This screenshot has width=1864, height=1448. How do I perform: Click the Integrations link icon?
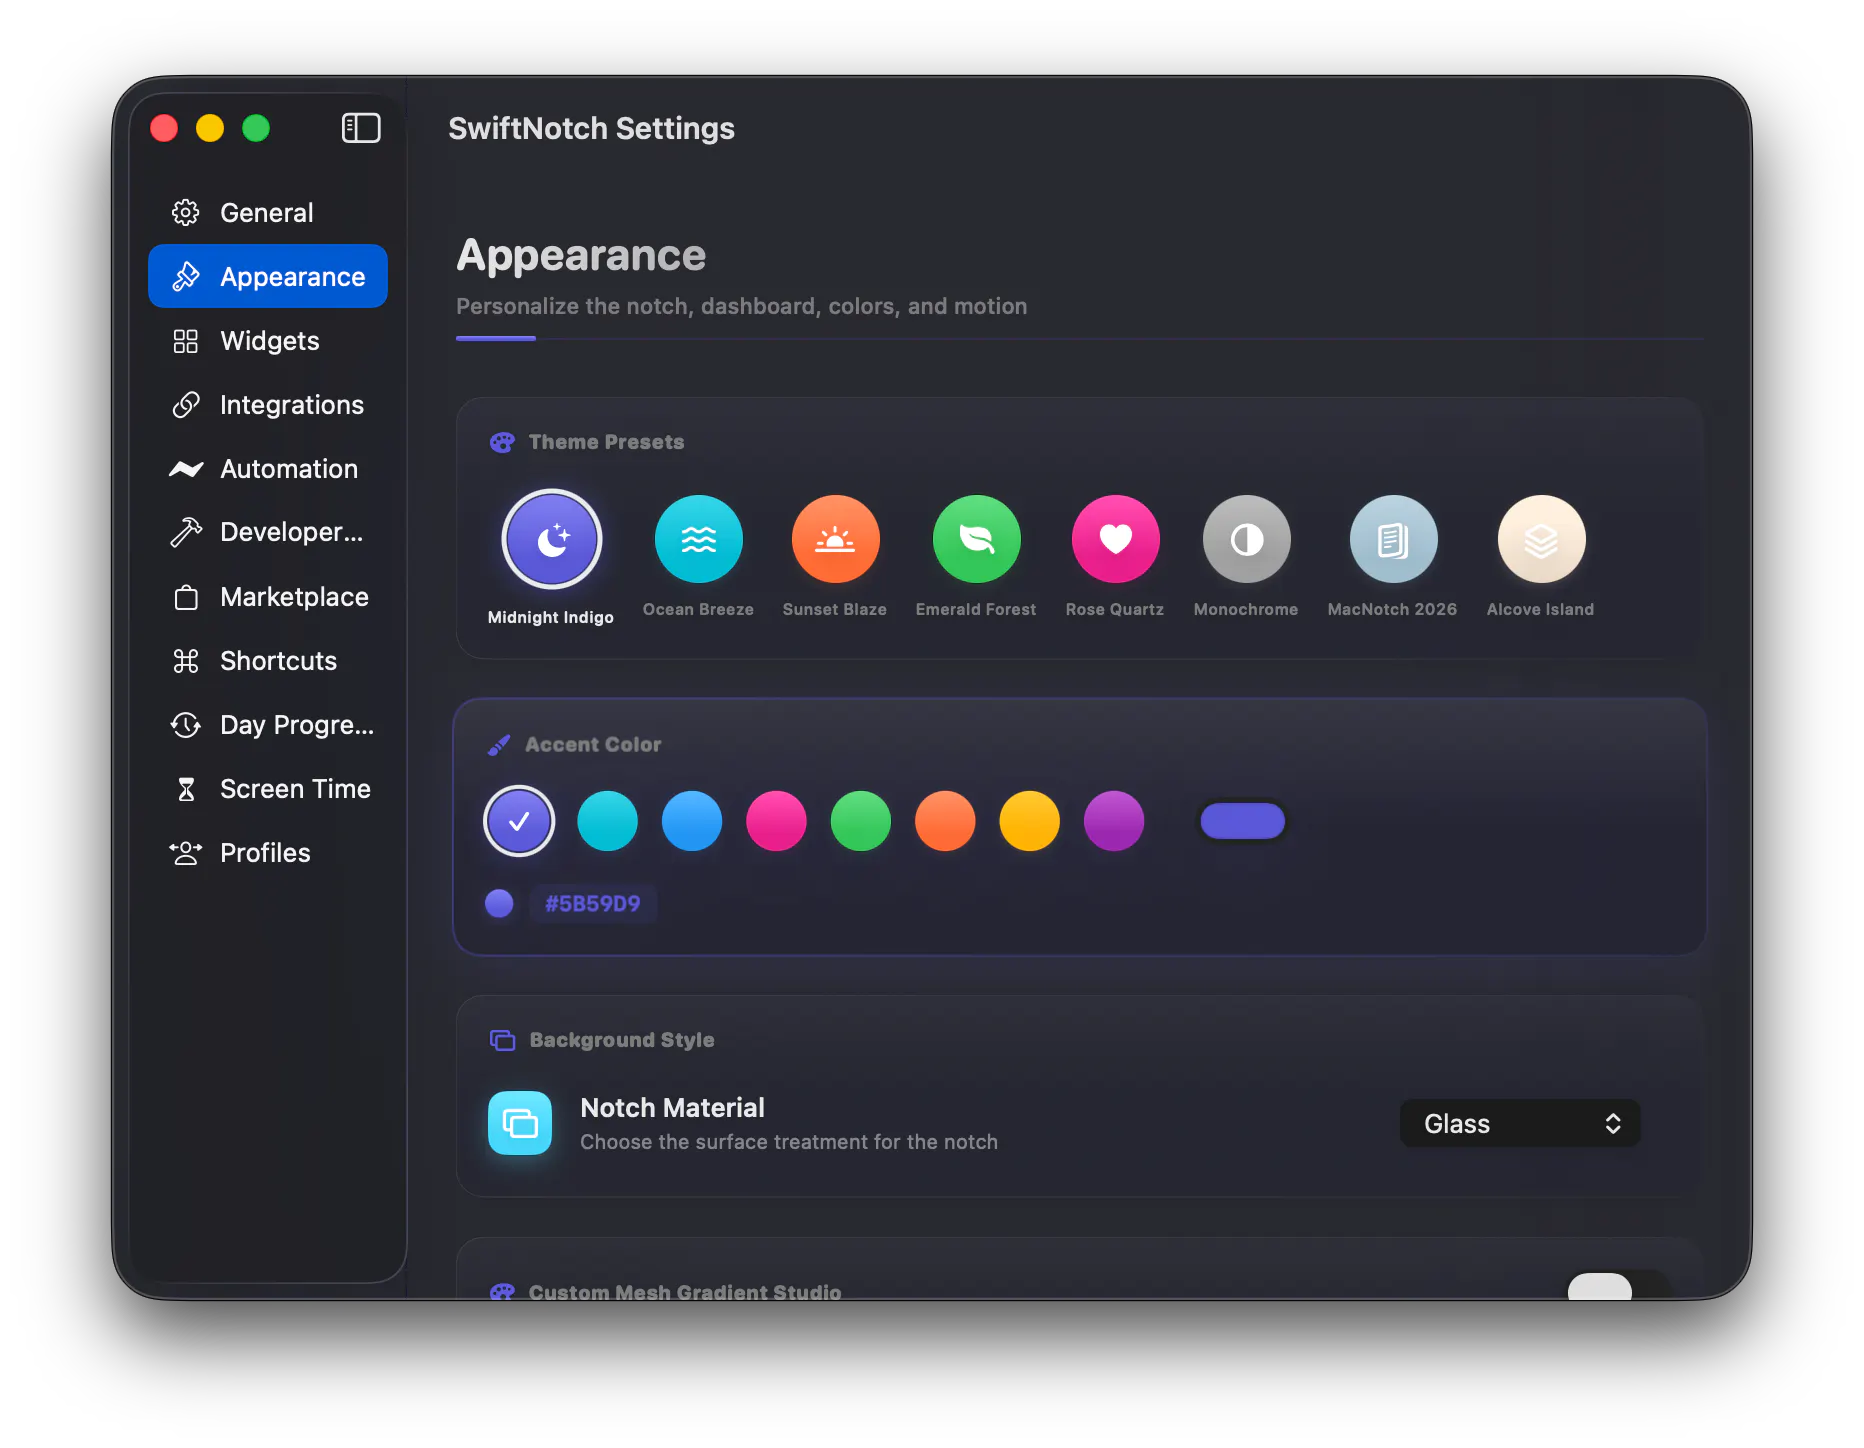(x=186, y=405)
